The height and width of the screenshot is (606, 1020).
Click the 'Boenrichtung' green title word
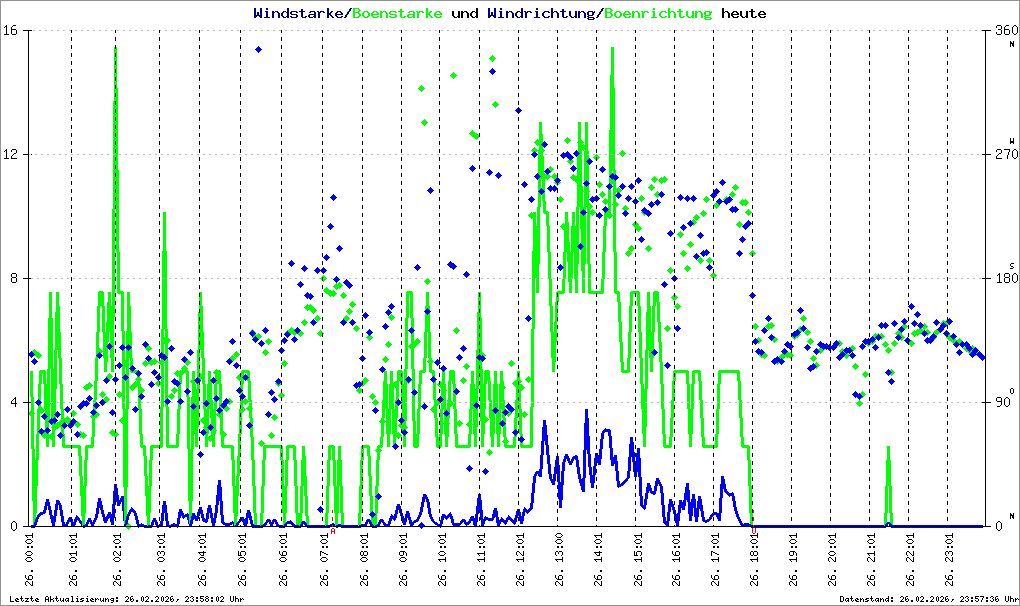tap(658, 13)
